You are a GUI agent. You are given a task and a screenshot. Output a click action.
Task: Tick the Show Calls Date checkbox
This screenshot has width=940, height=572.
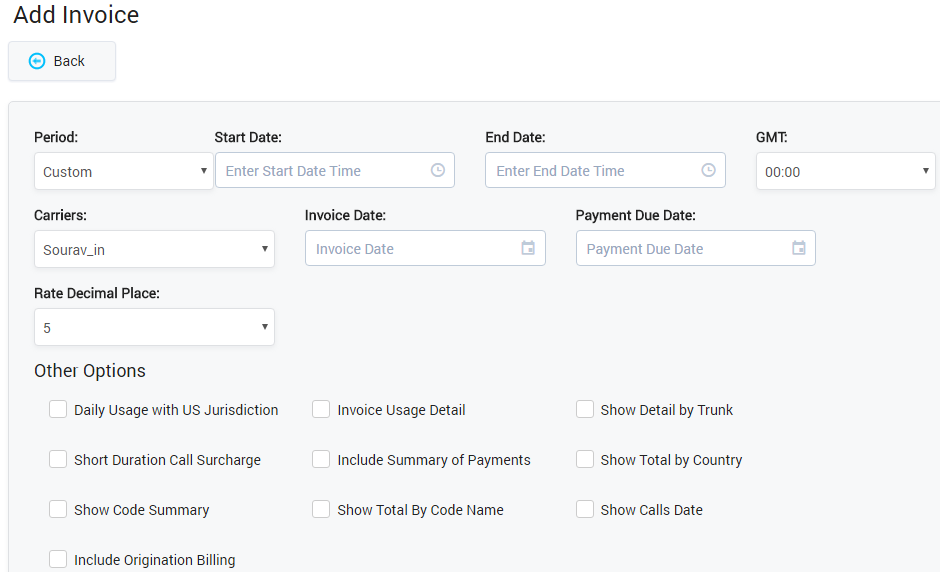tap(585, 509)
